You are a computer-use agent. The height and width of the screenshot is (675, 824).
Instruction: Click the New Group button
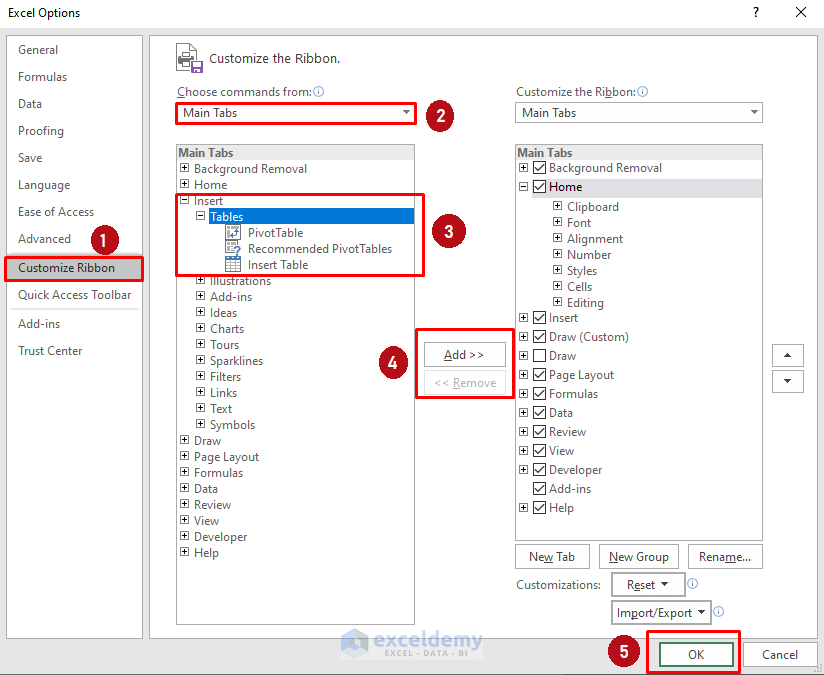[638, 557]
